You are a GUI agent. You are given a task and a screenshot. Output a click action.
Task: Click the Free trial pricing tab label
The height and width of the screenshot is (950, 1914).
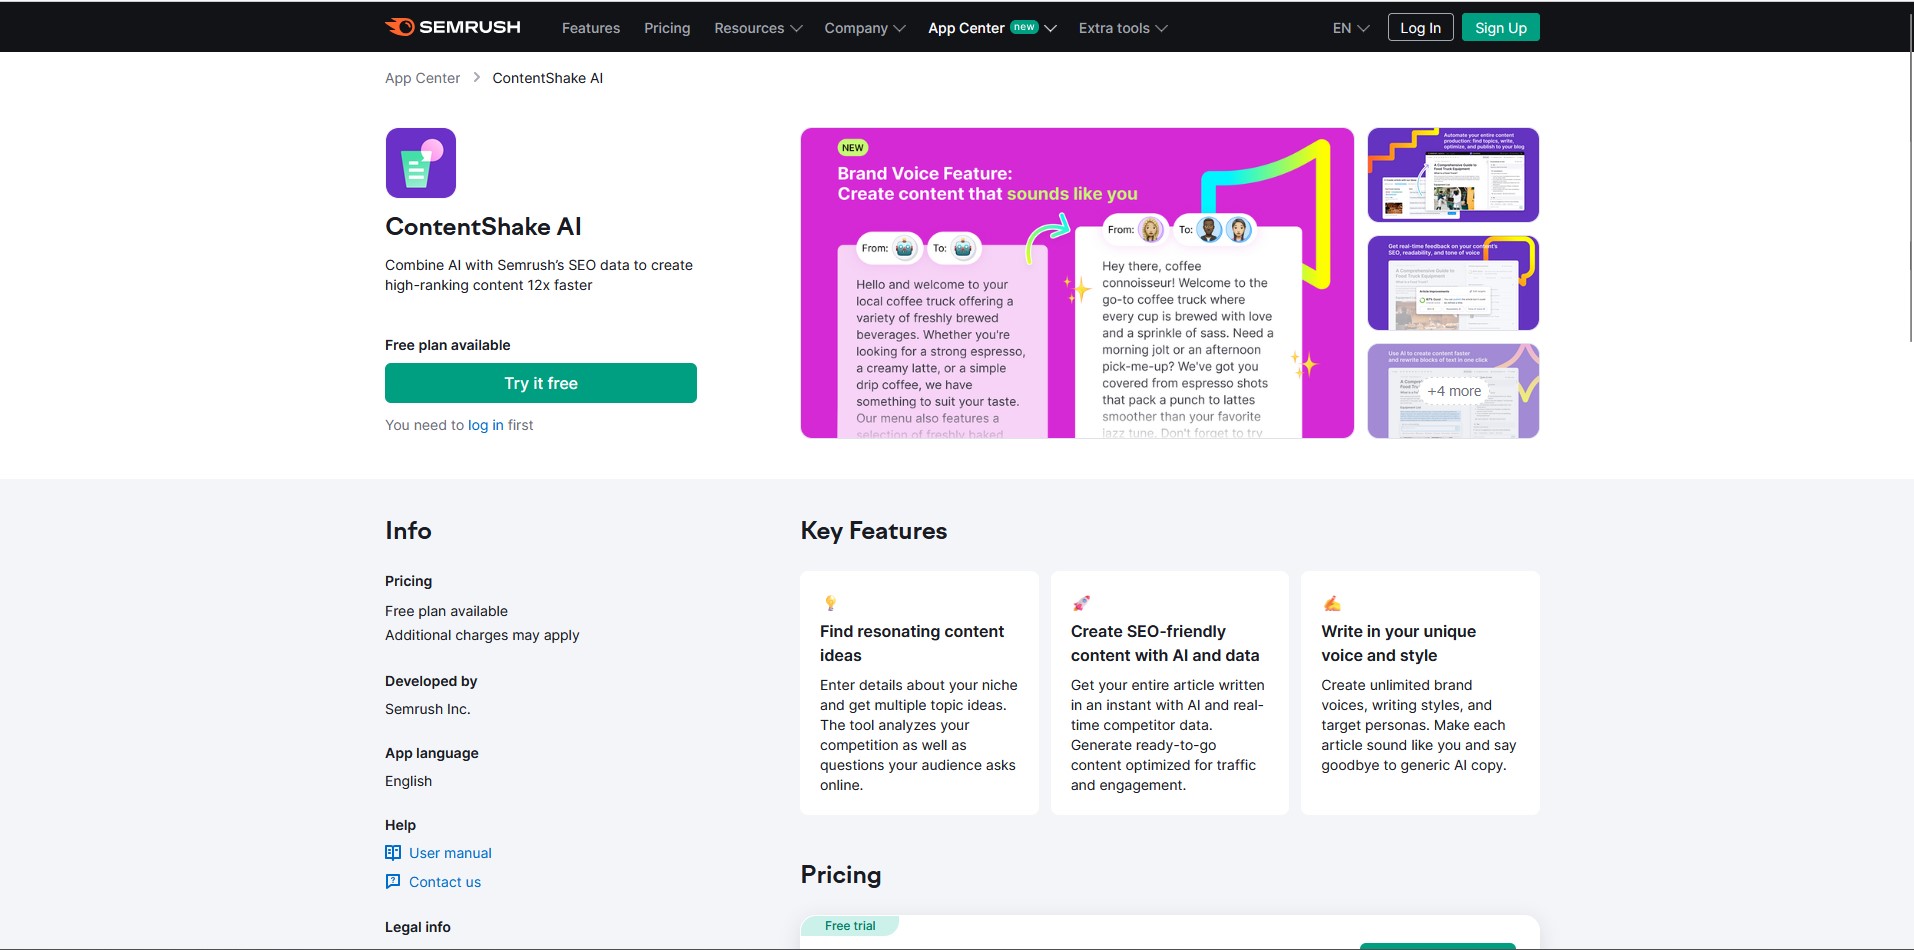(850, 926)
